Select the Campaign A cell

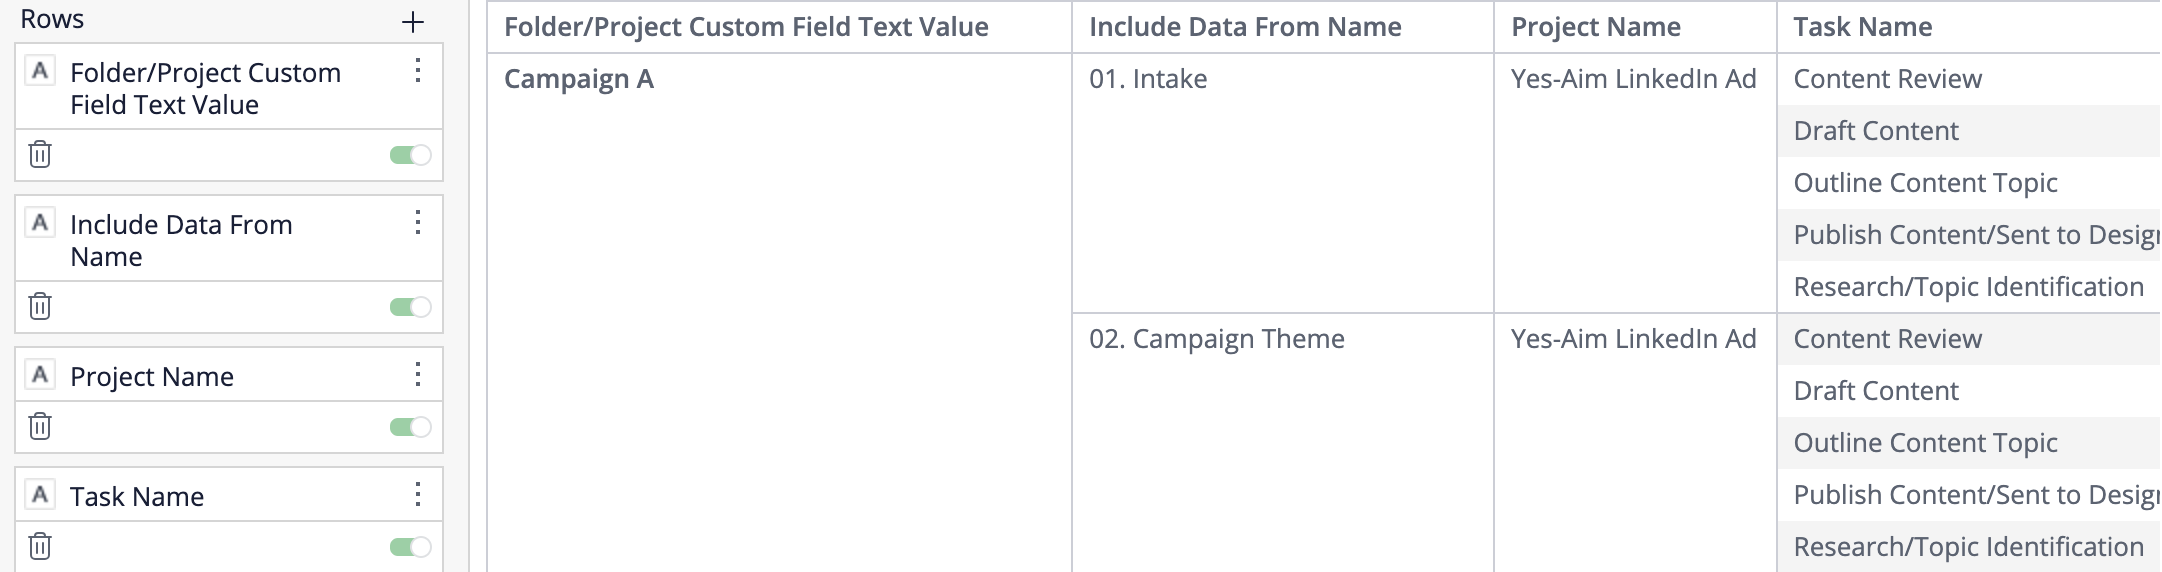pyautogui.click(x=579, y=79)
